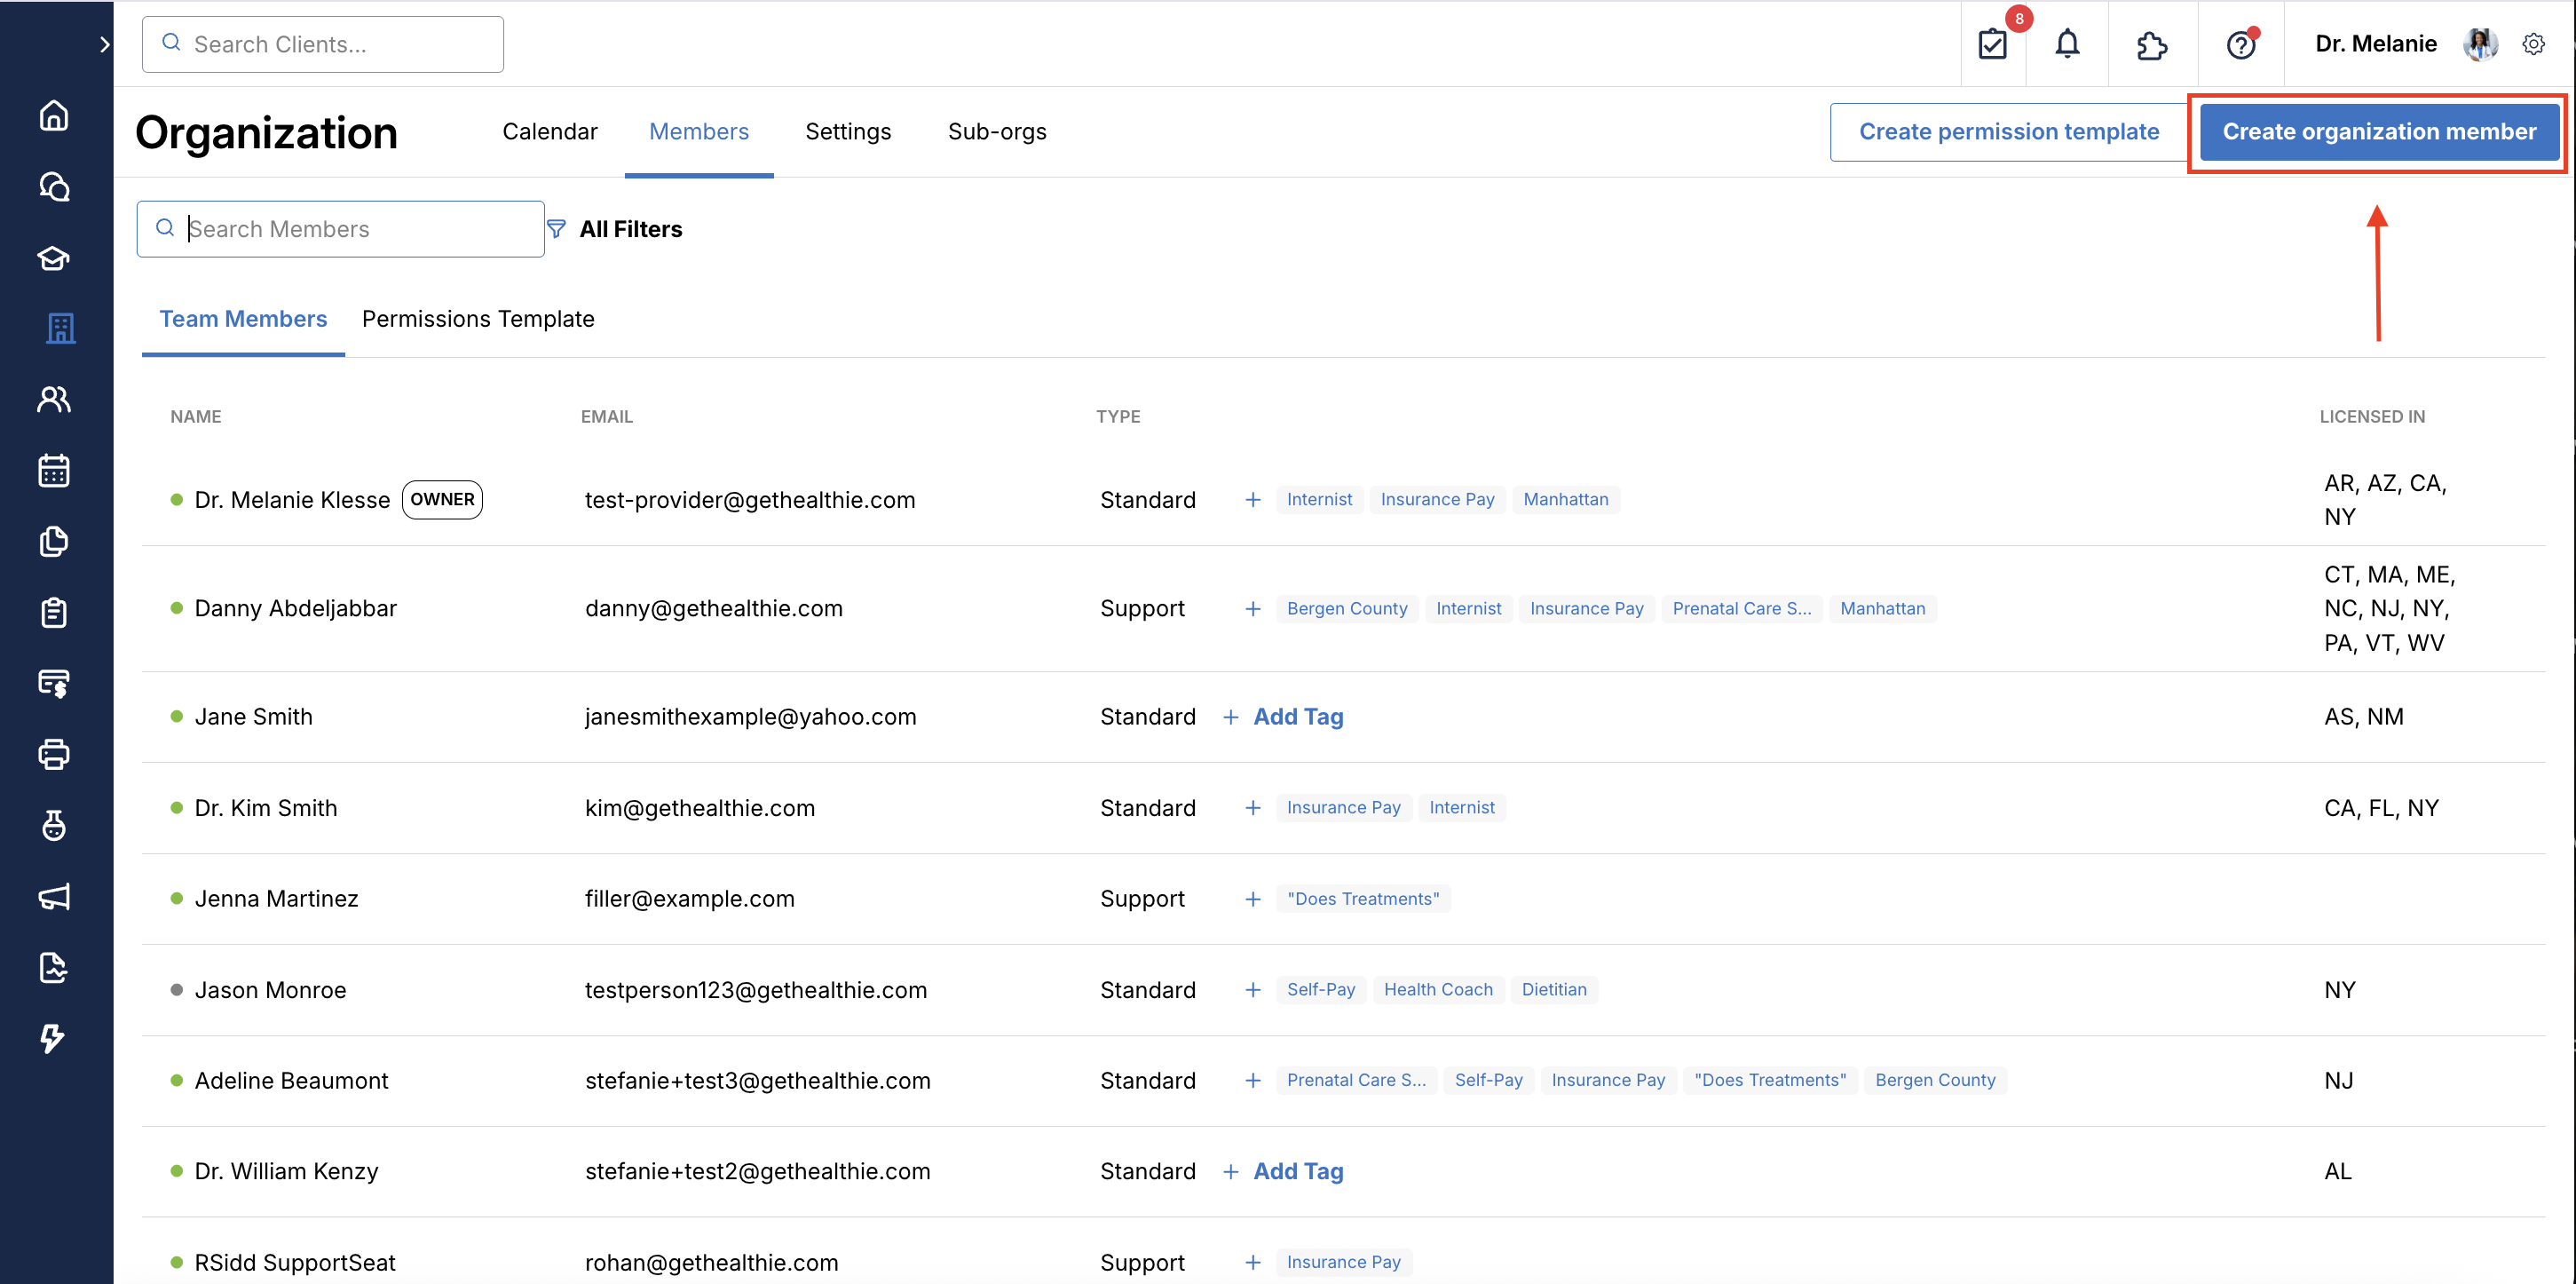Click plus to add tag for Jenna Martinez

pyautogui.click(x=1252, y=899)
